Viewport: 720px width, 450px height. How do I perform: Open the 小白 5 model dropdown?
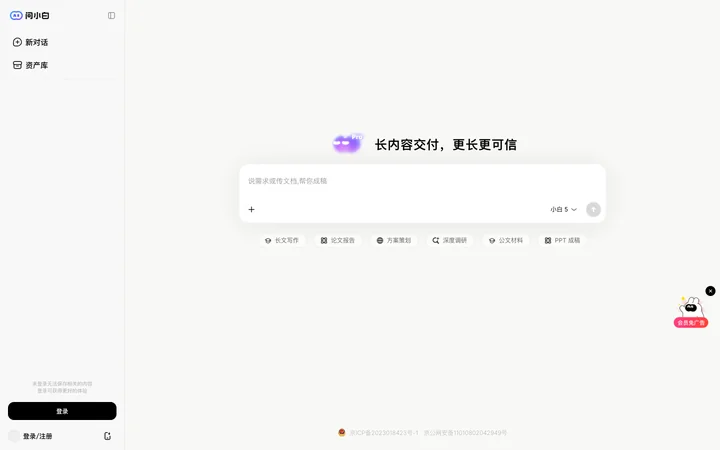(x=563, y=209)
